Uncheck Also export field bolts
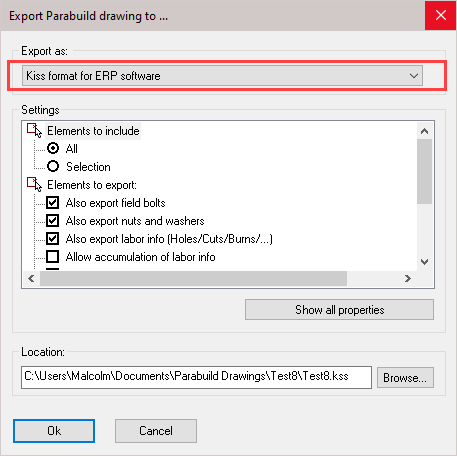The width and height of the screenshot is (457, 456). (x=53, y=203)
